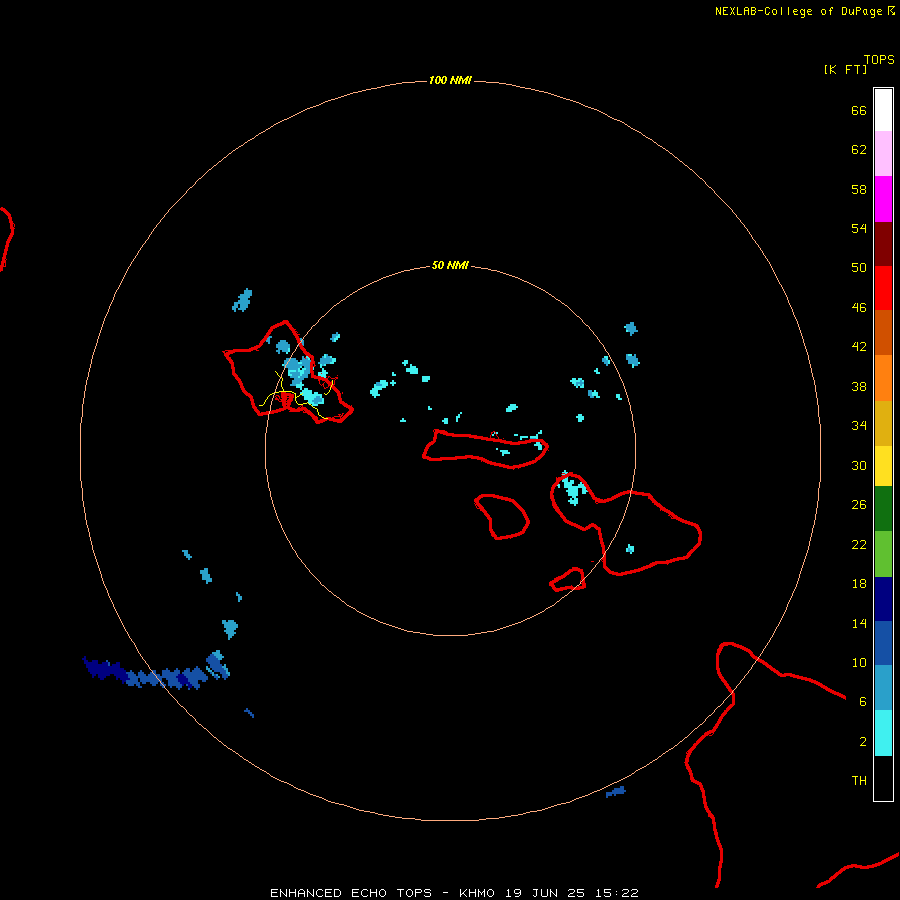
Task: Click the 30 legend value
Action: click(x=859, y=465)
